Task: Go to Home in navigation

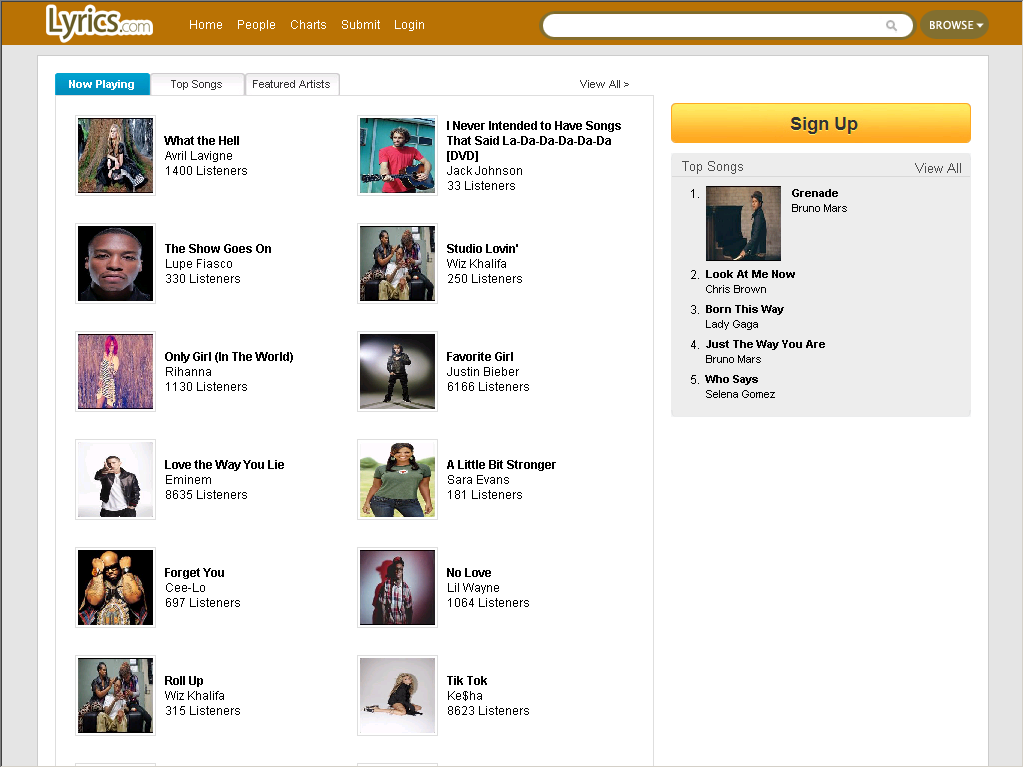Action: (x=206, y=25)
